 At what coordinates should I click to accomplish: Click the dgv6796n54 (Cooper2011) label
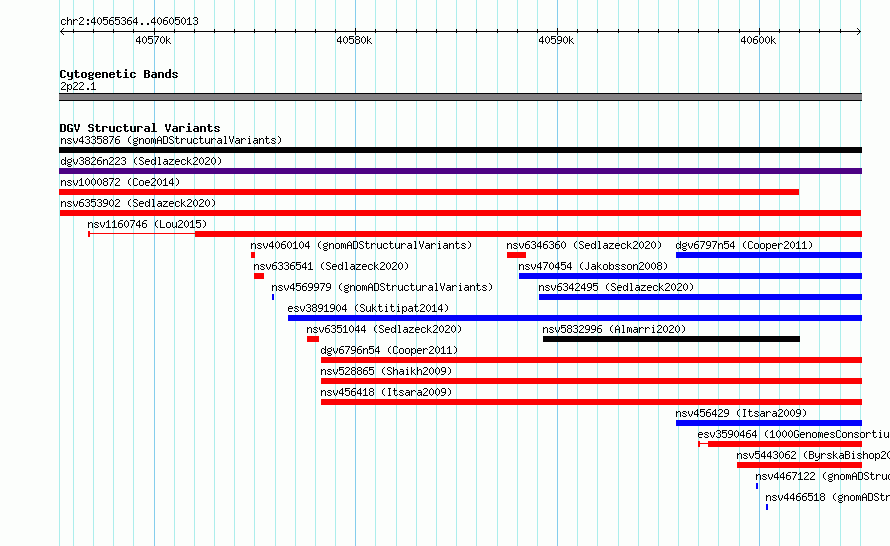tap(389, 350)
